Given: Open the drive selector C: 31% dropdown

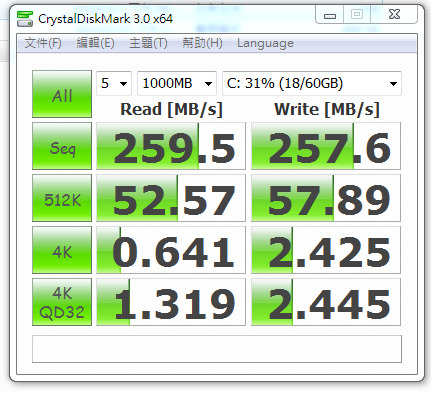Looking at the screenshot, I should pyautogui.click(x=312, y=83).
